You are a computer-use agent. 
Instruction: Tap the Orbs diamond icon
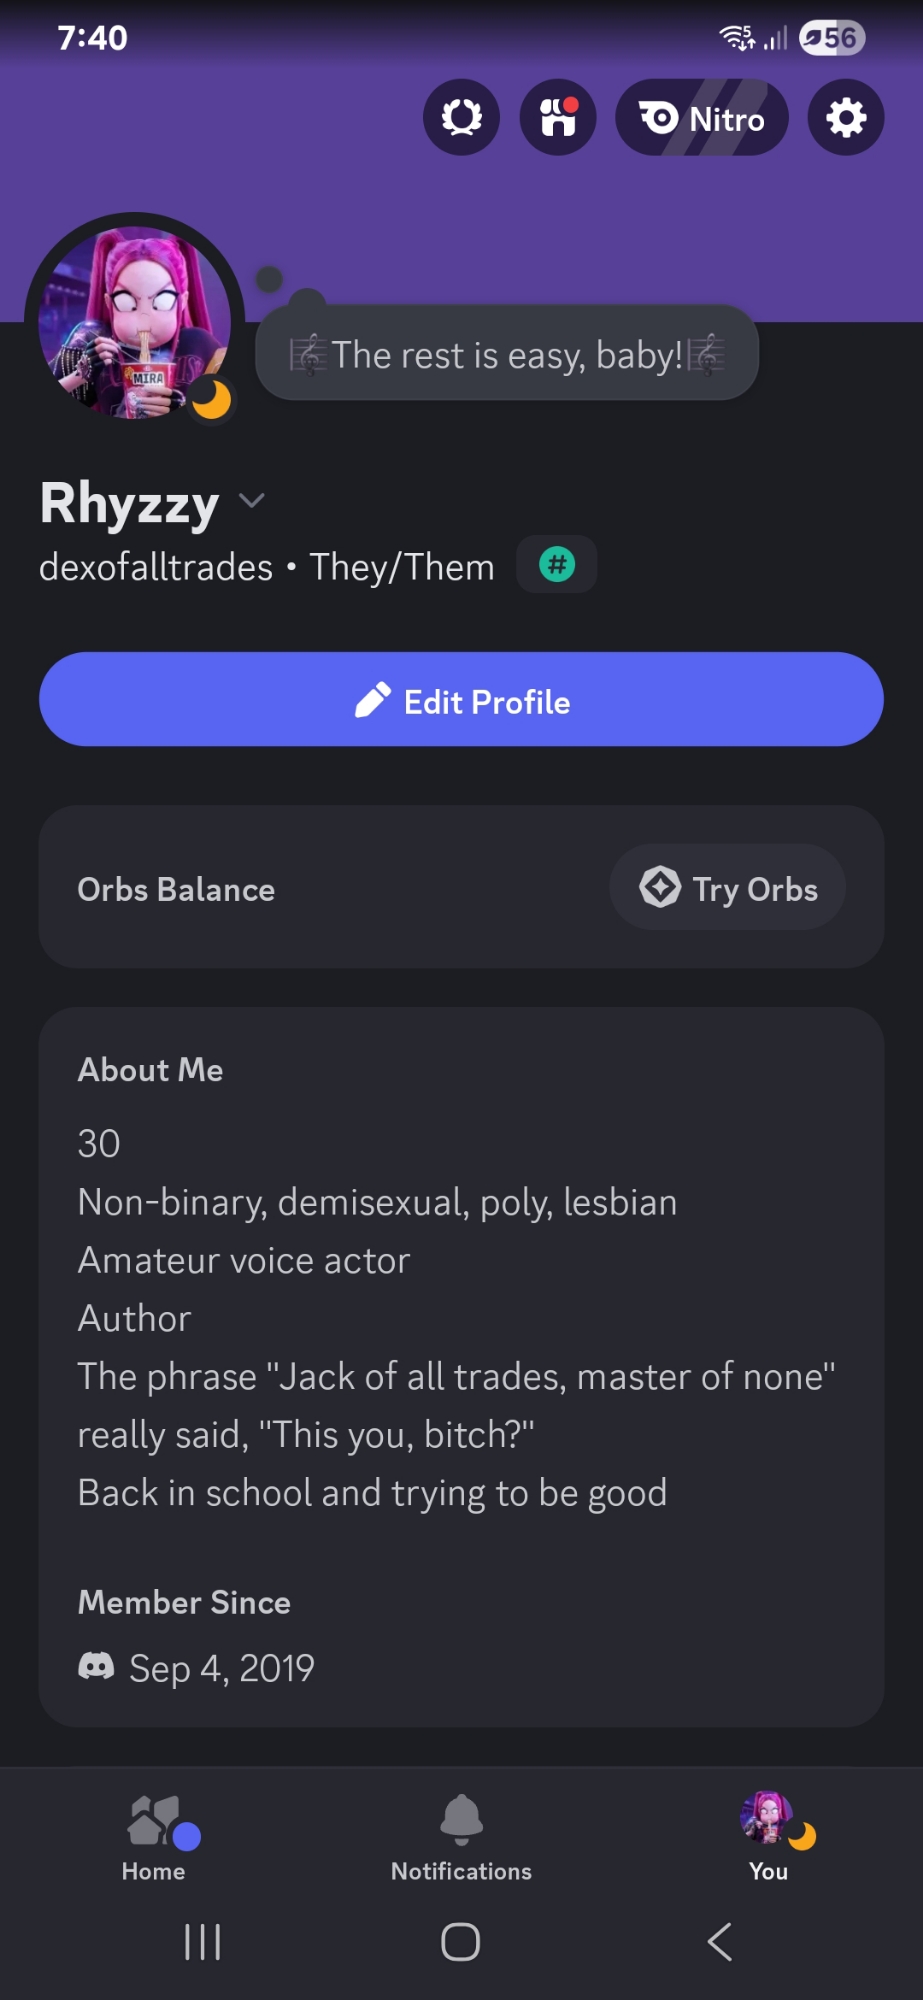pos(660,887)
